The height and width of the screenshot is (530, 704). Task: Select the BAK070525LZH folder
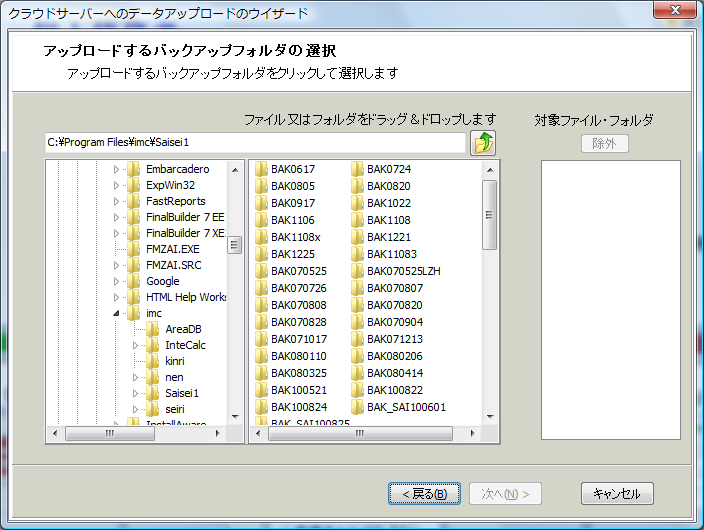point(403,271)
